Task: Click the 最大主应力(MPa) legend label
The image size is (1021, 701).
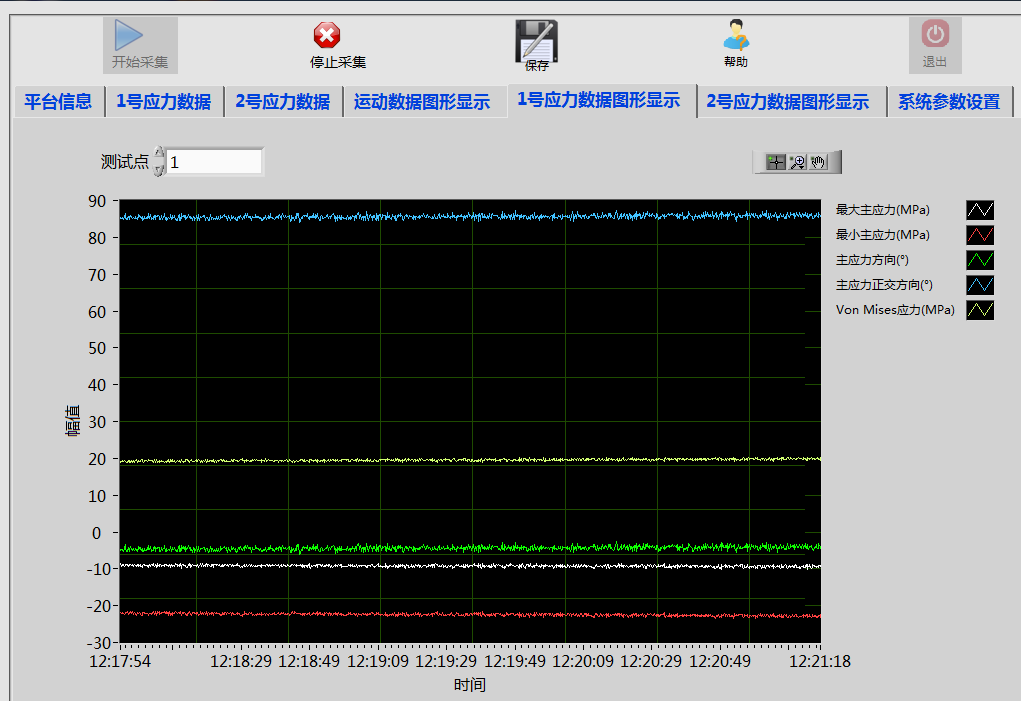Action: [x=882, y=210]
